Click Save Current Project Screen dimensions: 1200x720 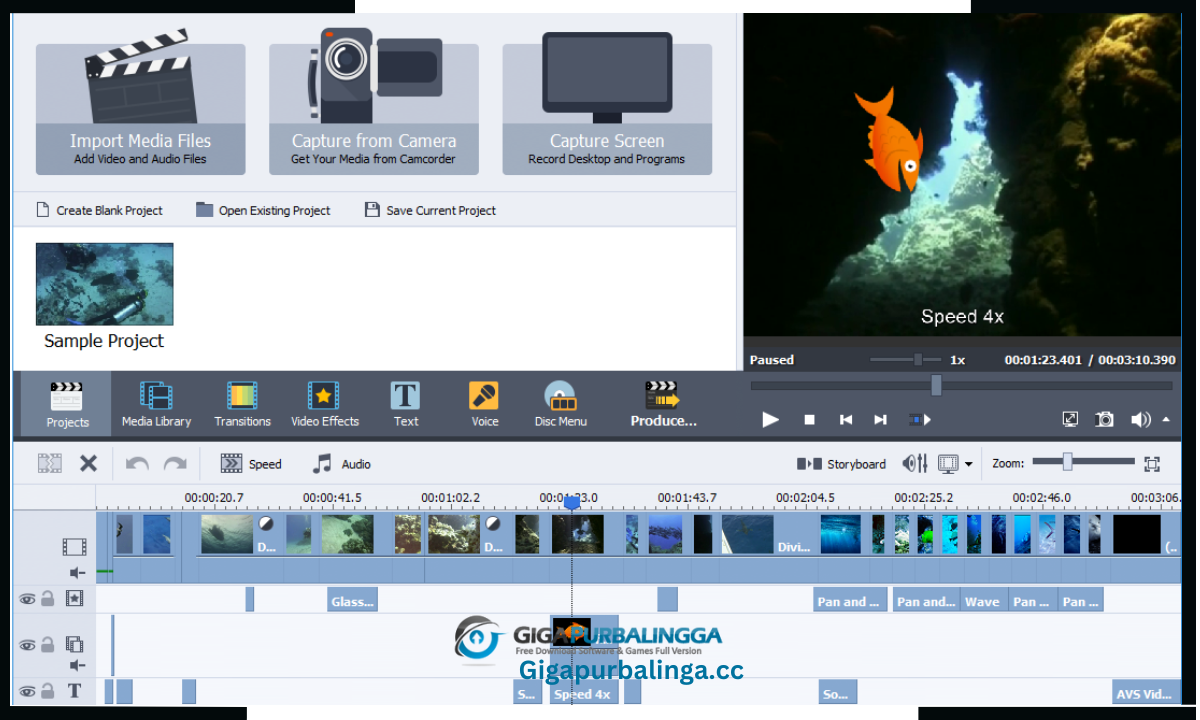tap(430, 210)
